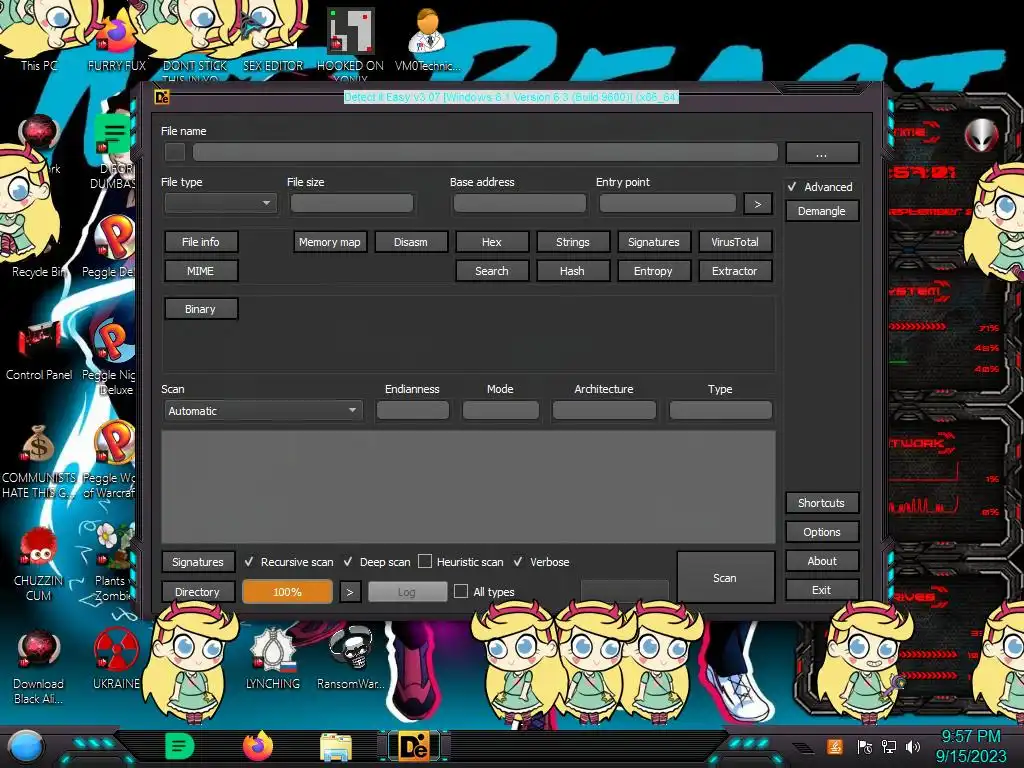Open the RansomWar skull desktop icon
The image size is (1024, 768).
point(351,658)
